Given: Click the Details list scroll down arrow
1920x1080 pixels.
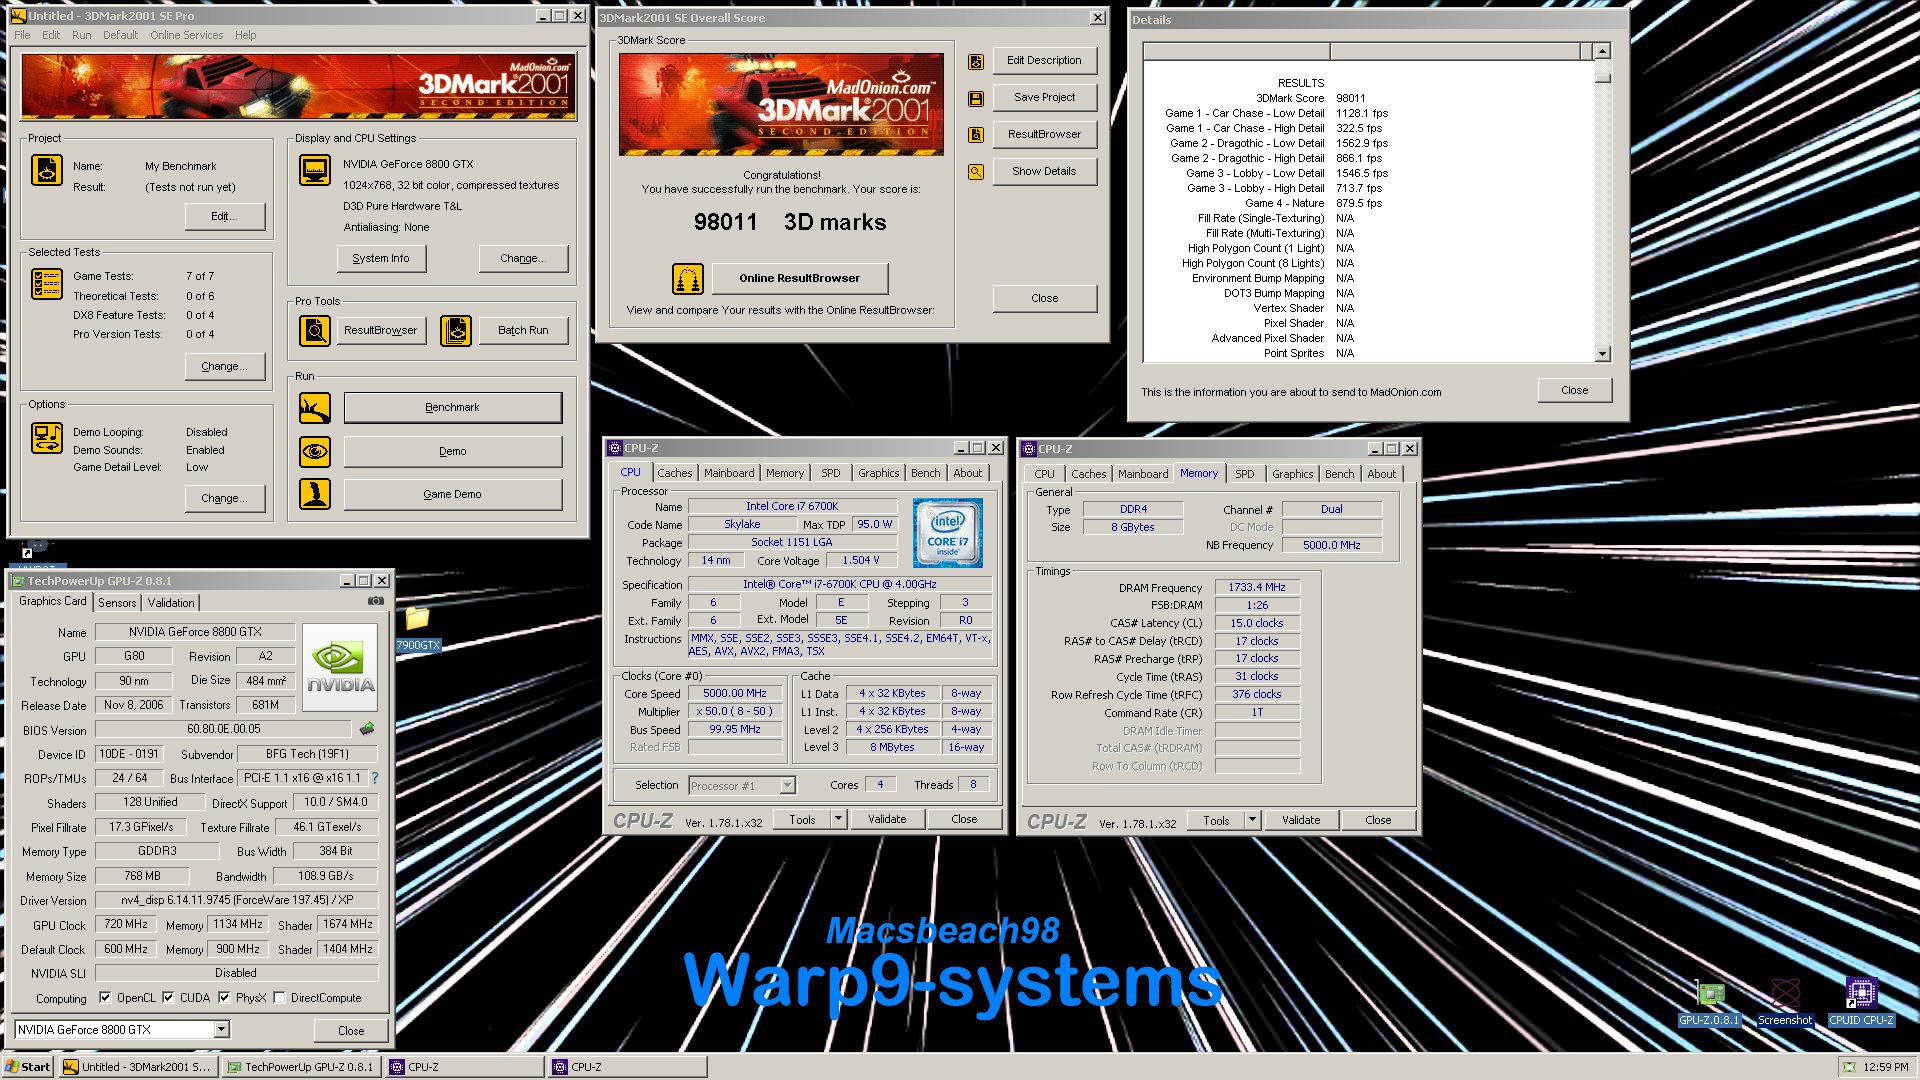Looking at the screenshot, I should 1603,353.
